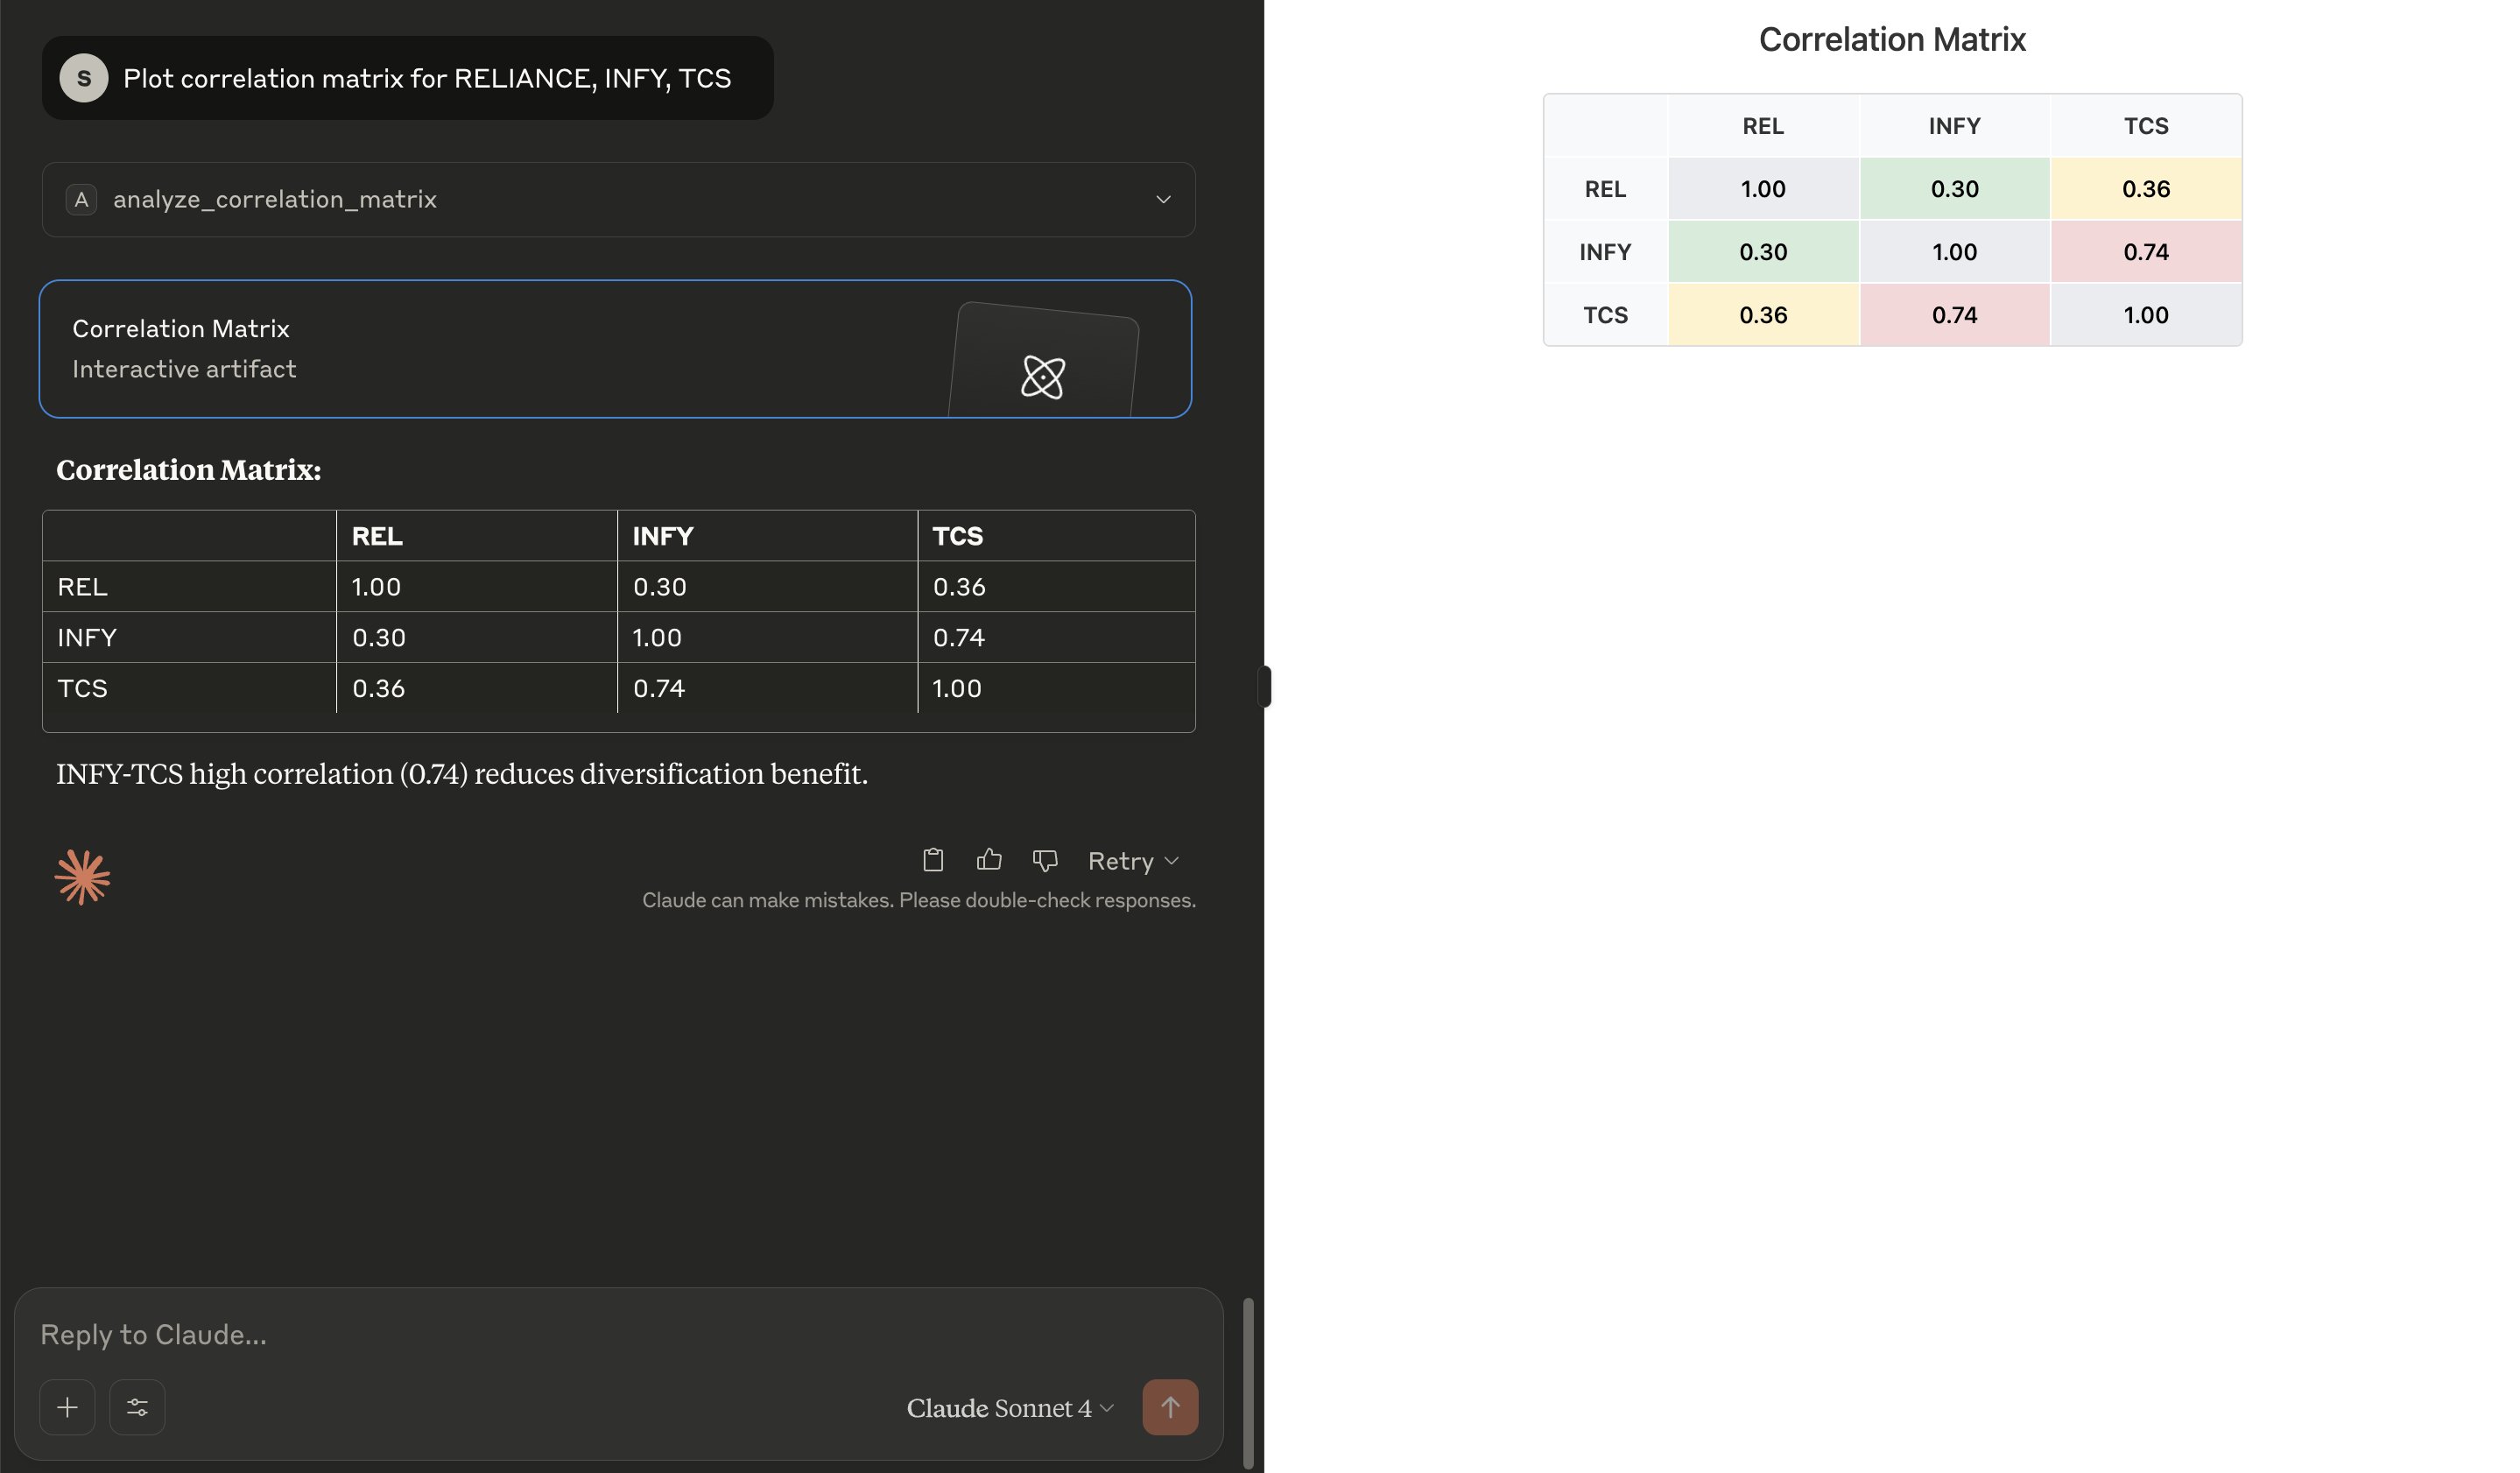
Task: Grab the panel divider handle
Action: tap(1264, 687)
